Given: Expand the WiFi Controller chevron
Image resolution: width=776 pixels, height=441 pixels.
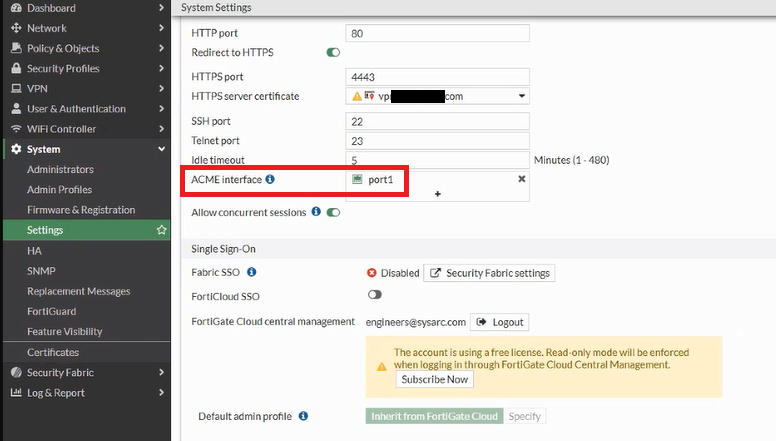Looking at the screenshot, I should [x=161, y=129].
